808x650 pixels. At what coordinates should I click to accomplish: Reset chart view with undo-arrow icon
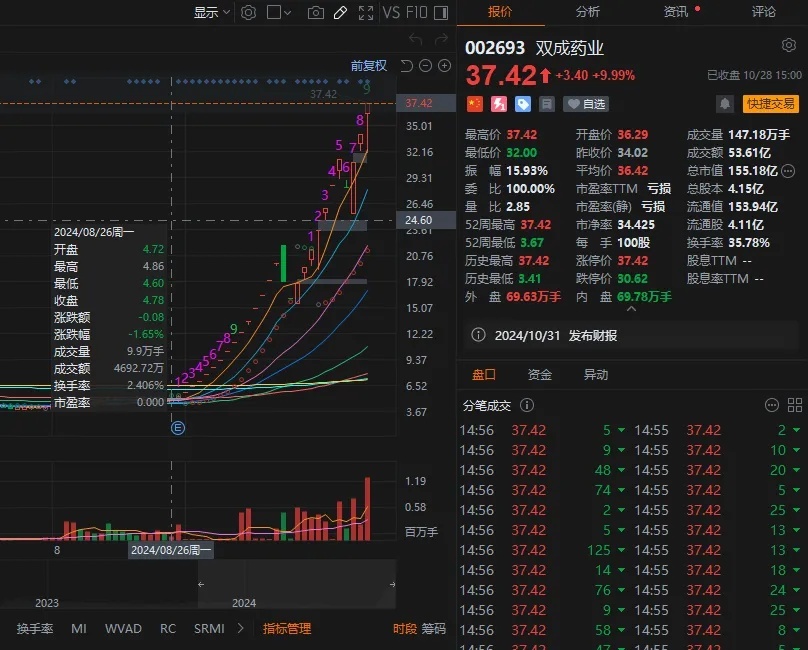[406, 66]
